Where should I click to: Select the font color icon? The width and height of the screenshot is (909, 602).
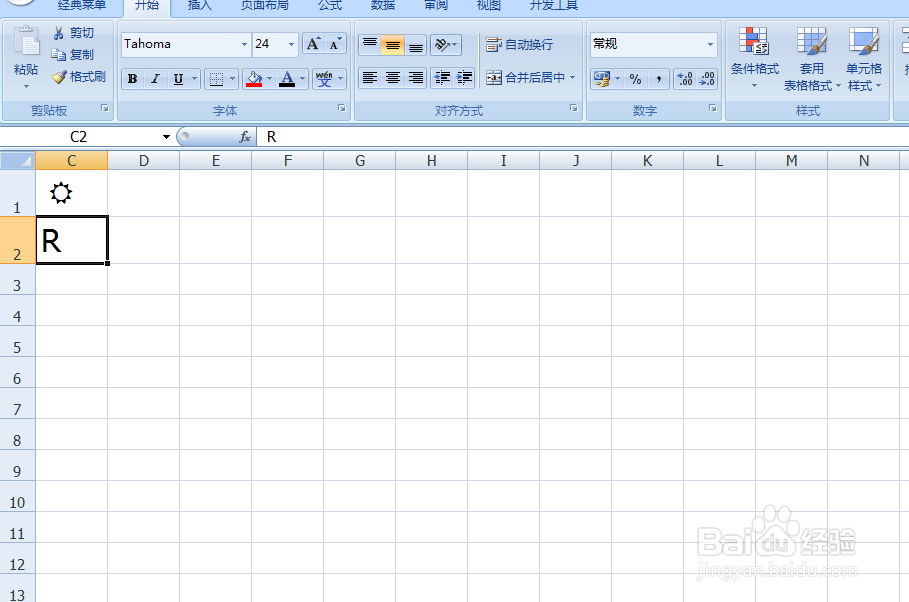(288, 79)
